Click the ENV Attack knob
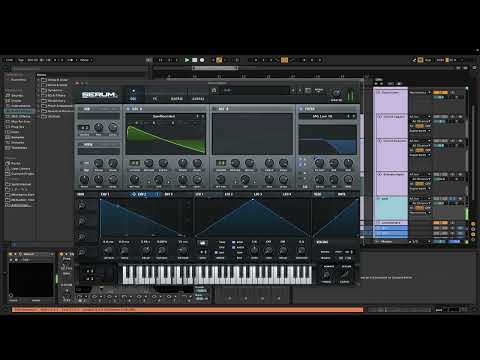Viewport: 480px width, 360px height. (x=109, y=251)
